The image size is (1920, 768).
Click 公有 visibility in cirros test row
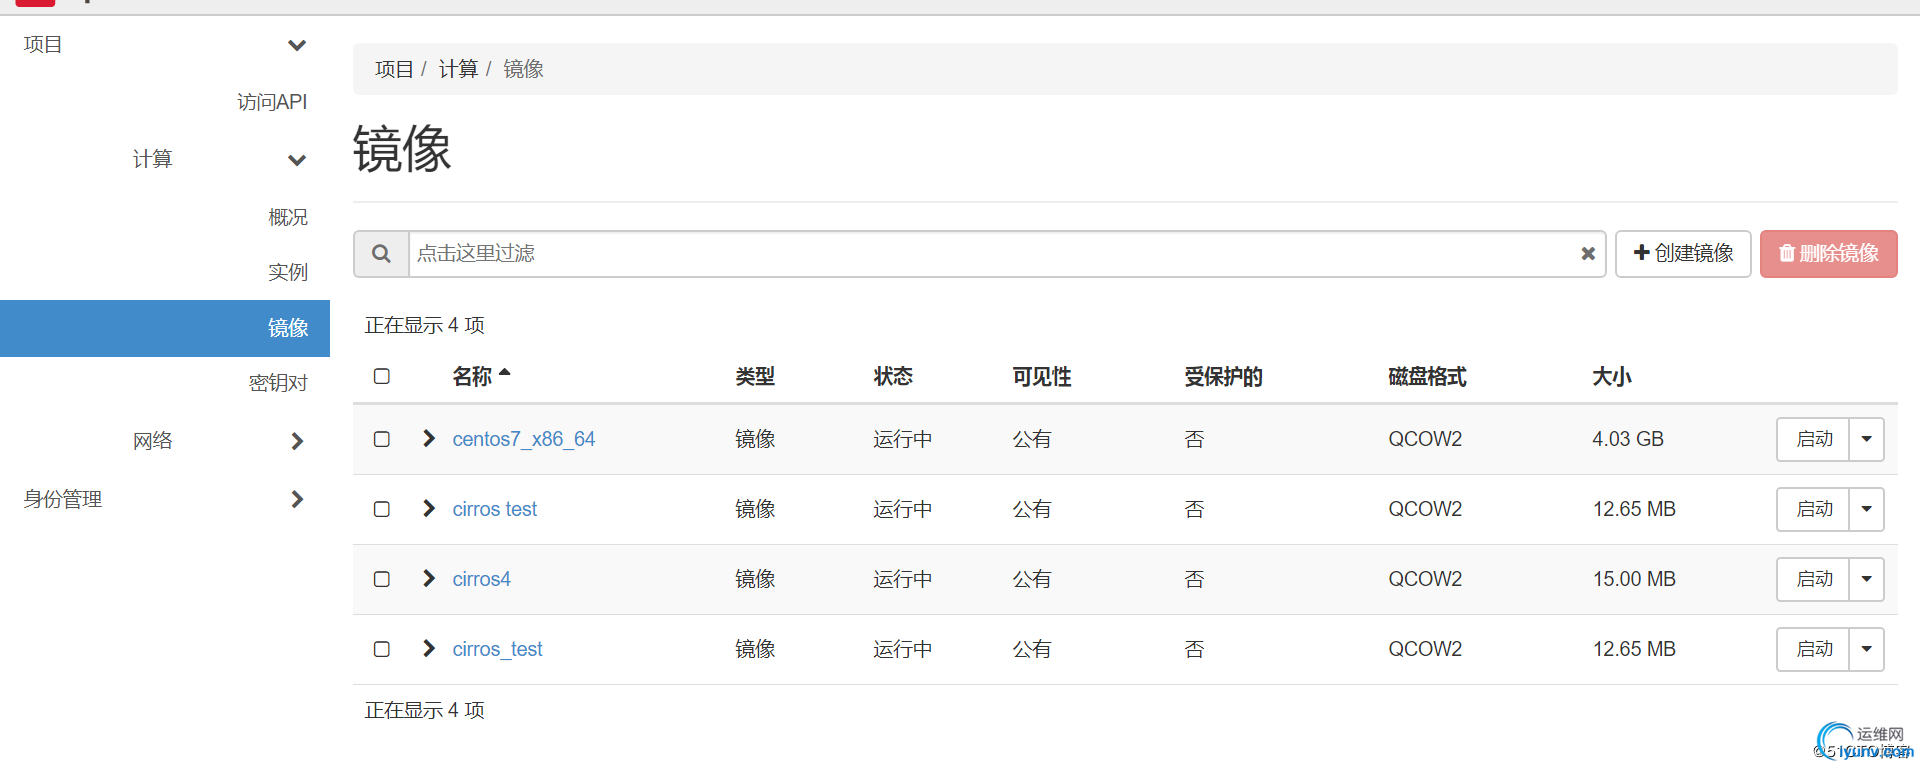tap(1032, 509)
